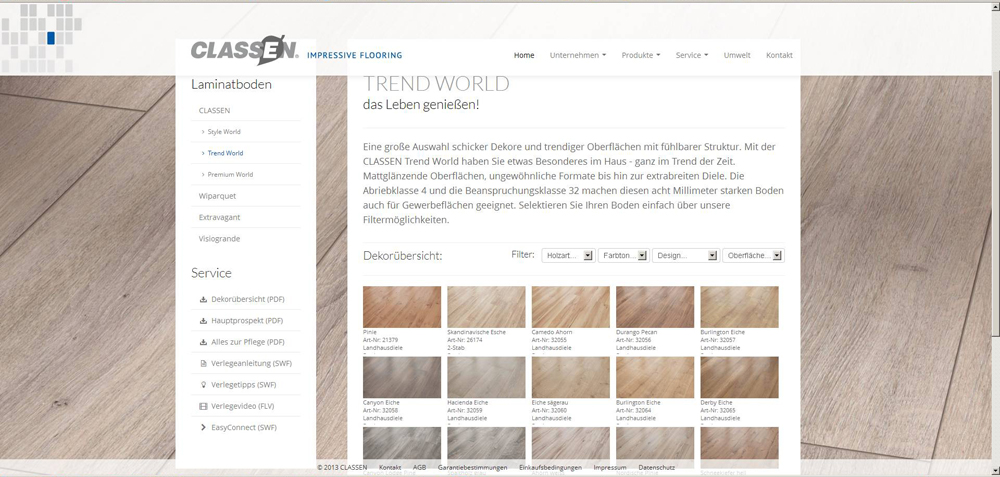Viewport: 1000px width, 477px height.
Task: Open Extravagant in the sidebar
Action: pos(219,217)
